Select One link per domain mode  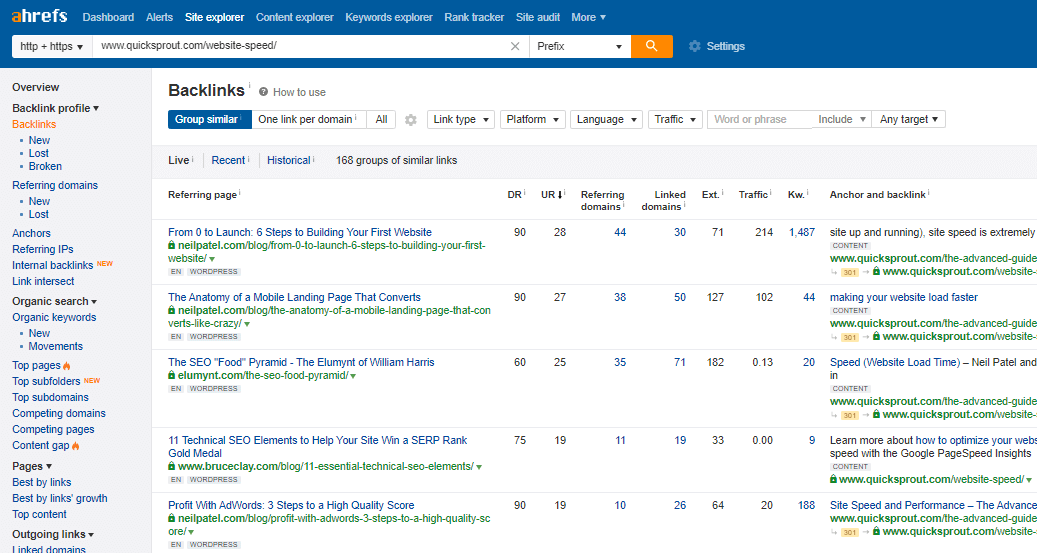coord(308,119)
